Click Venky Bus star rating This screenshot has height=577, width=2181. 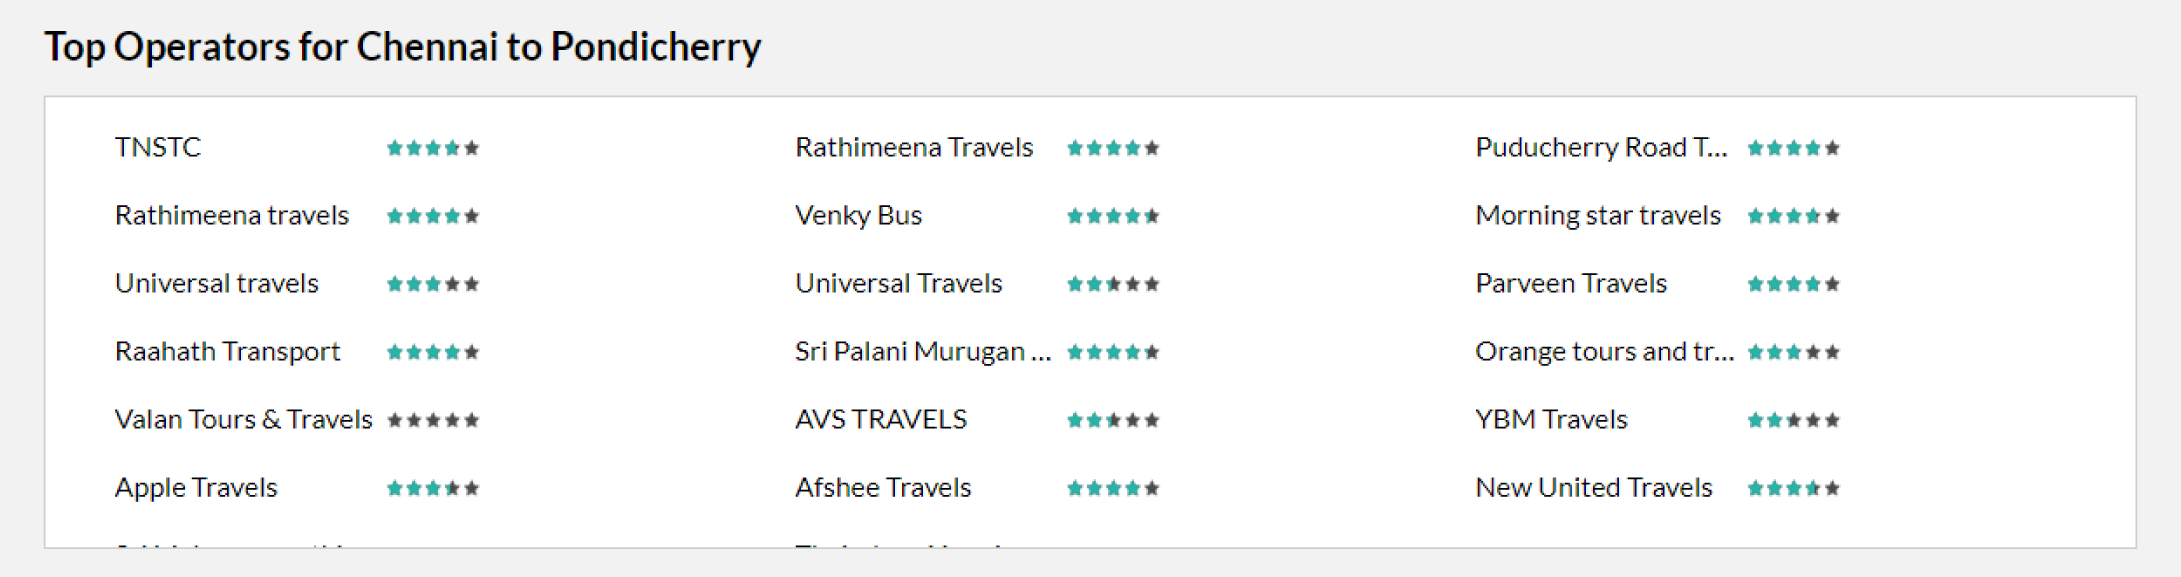[x=1113, y=216]
